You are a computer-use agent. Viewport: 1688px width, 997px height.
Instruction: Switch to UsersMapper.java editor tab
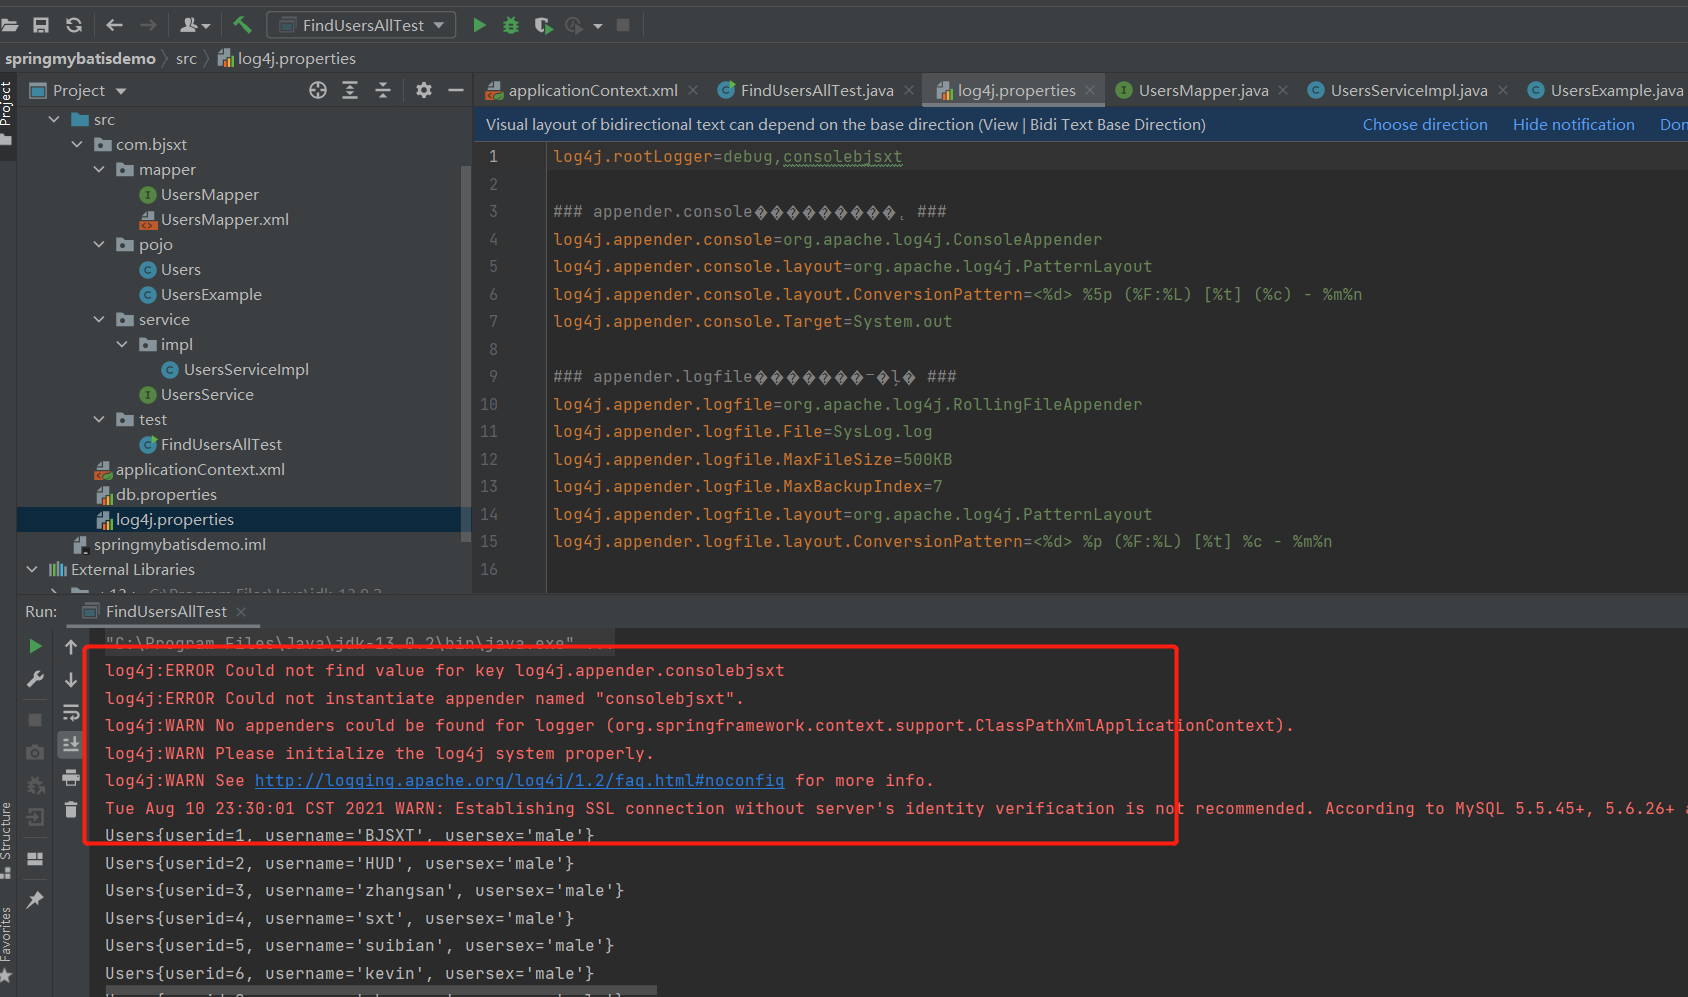[x=1203, y=90]
